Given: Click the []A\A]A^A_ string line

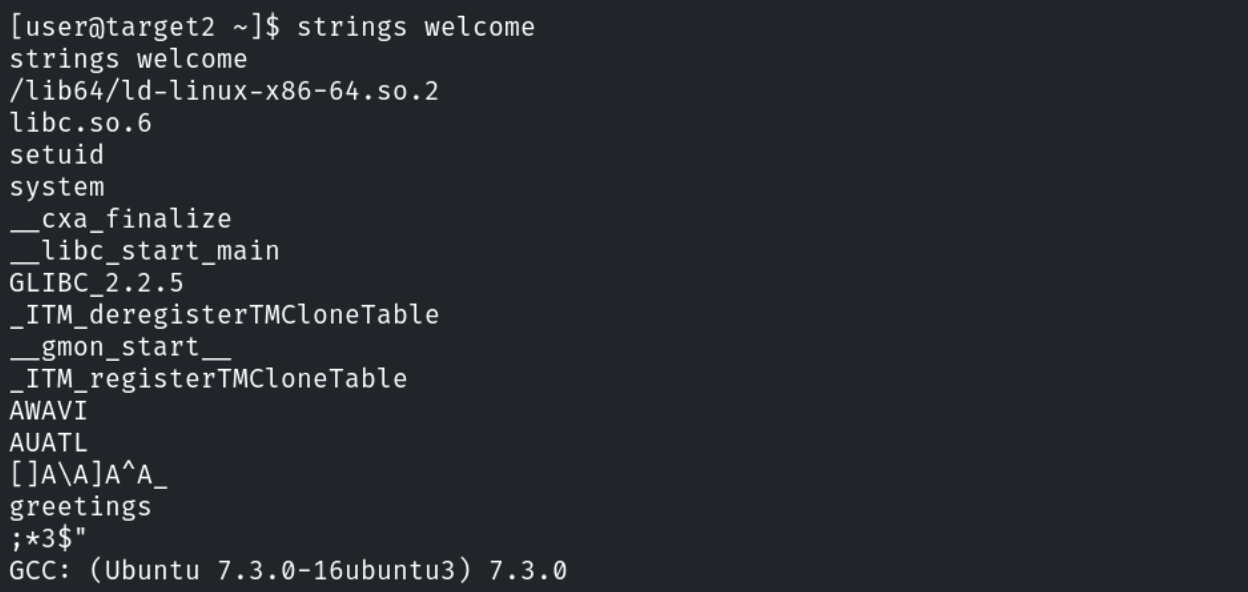Looking at the screenshot, I should pyautogui.click(x=89, y=475).
